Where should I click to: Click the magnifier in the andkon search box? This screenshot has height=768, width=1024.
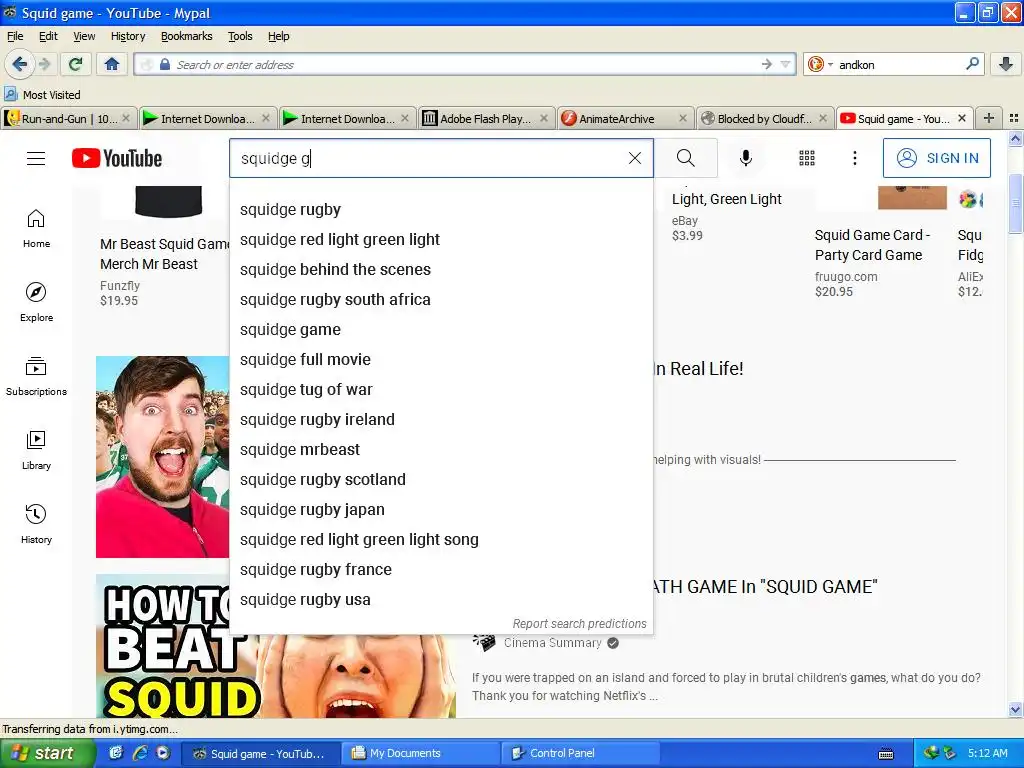pyautogui.click(x=972, y=64)
